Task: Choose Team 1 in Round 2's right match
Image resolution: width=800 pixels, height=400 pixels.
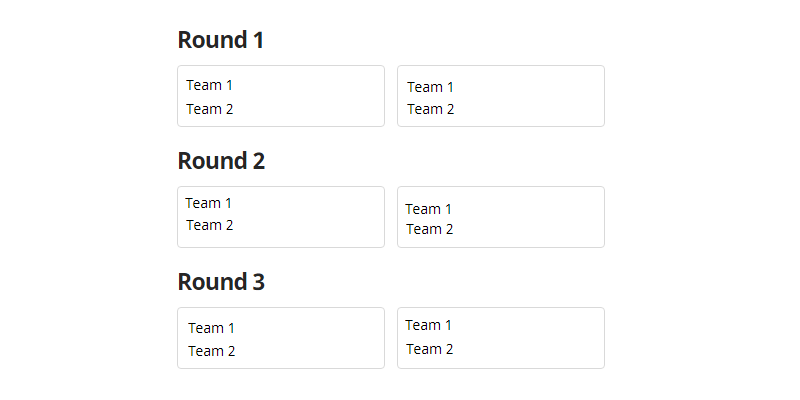Action: tap(428, 209)
